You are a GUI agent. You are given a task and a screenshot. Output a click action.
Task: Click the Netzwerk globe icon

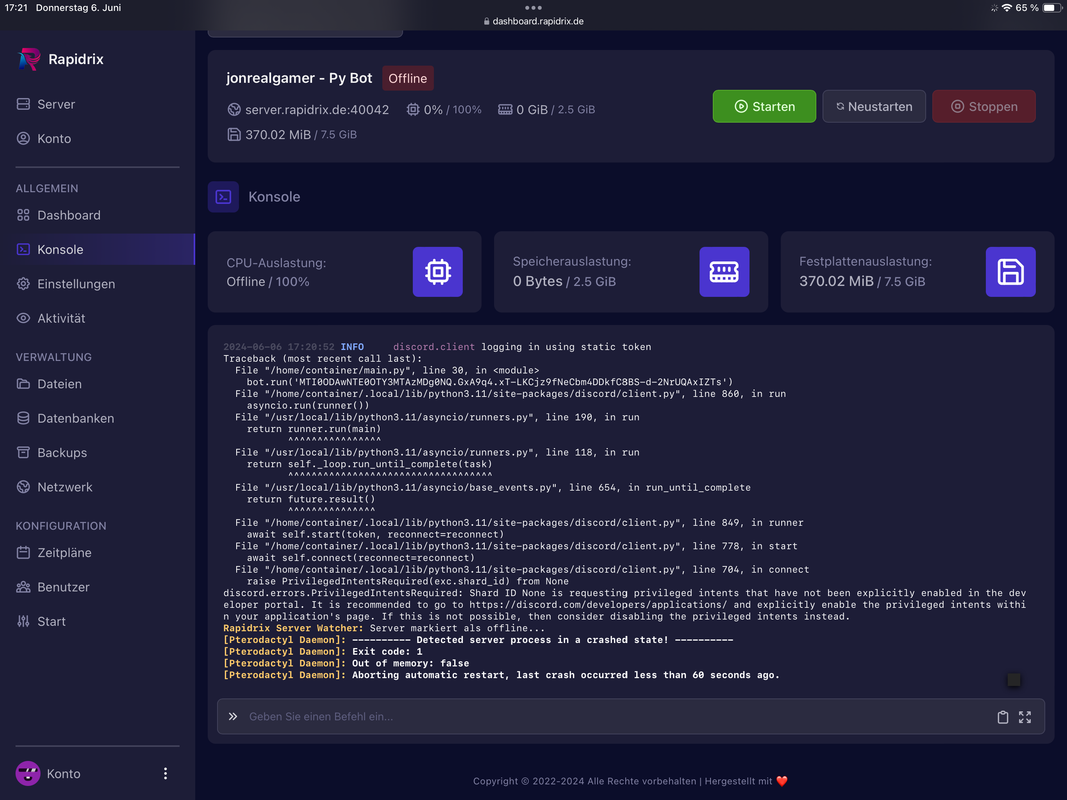(x=23, y=487)
